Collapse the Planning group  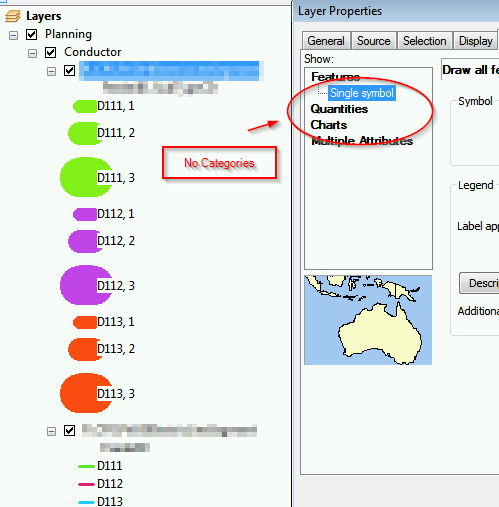tap(13, 35)
